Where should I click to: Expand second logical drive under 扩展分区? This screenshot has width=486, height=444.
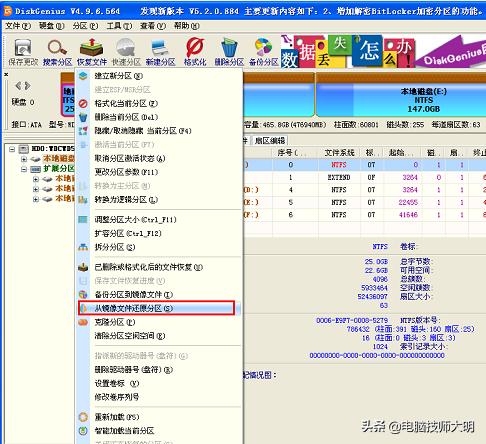click(x=36, y=189)
